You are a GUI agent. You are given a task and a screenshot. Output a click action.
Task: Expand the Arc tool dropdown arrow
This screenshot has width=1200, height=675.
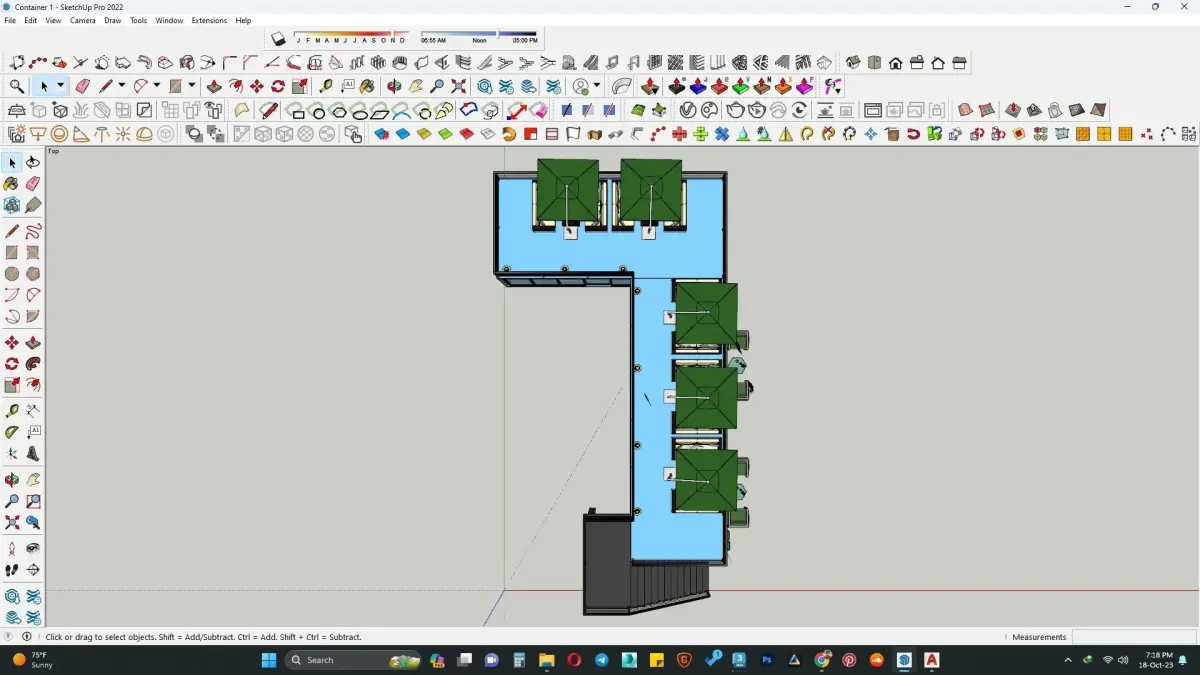click(x=157, y=87)
